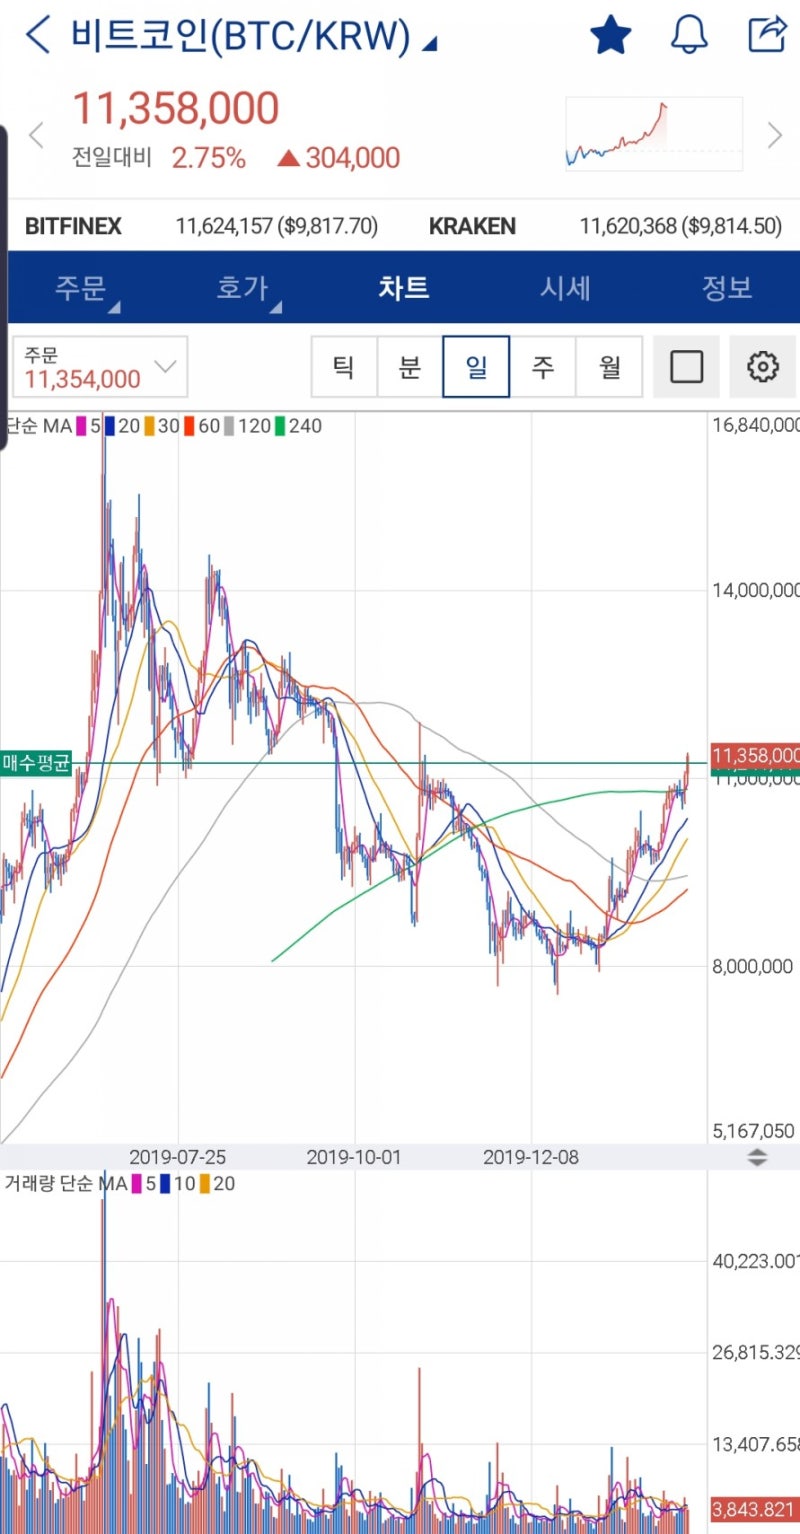Viewport: 800px width, 1534px height.
Task: Tap the share icon
Action: click(x=767, y=34)
